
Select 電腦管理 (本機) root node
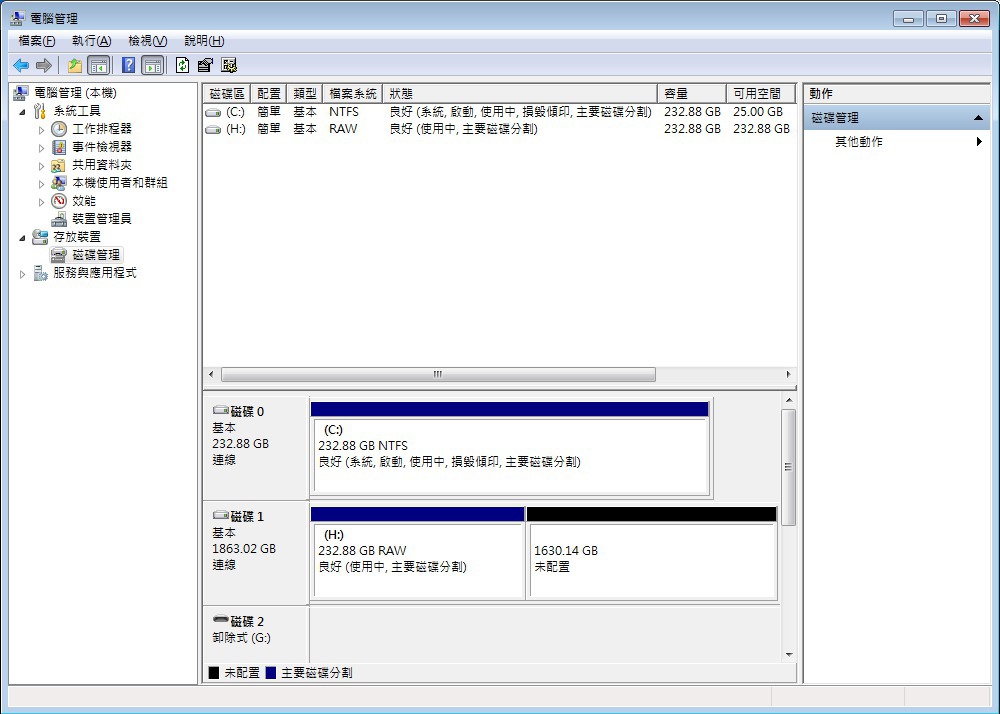coord(75,93)
